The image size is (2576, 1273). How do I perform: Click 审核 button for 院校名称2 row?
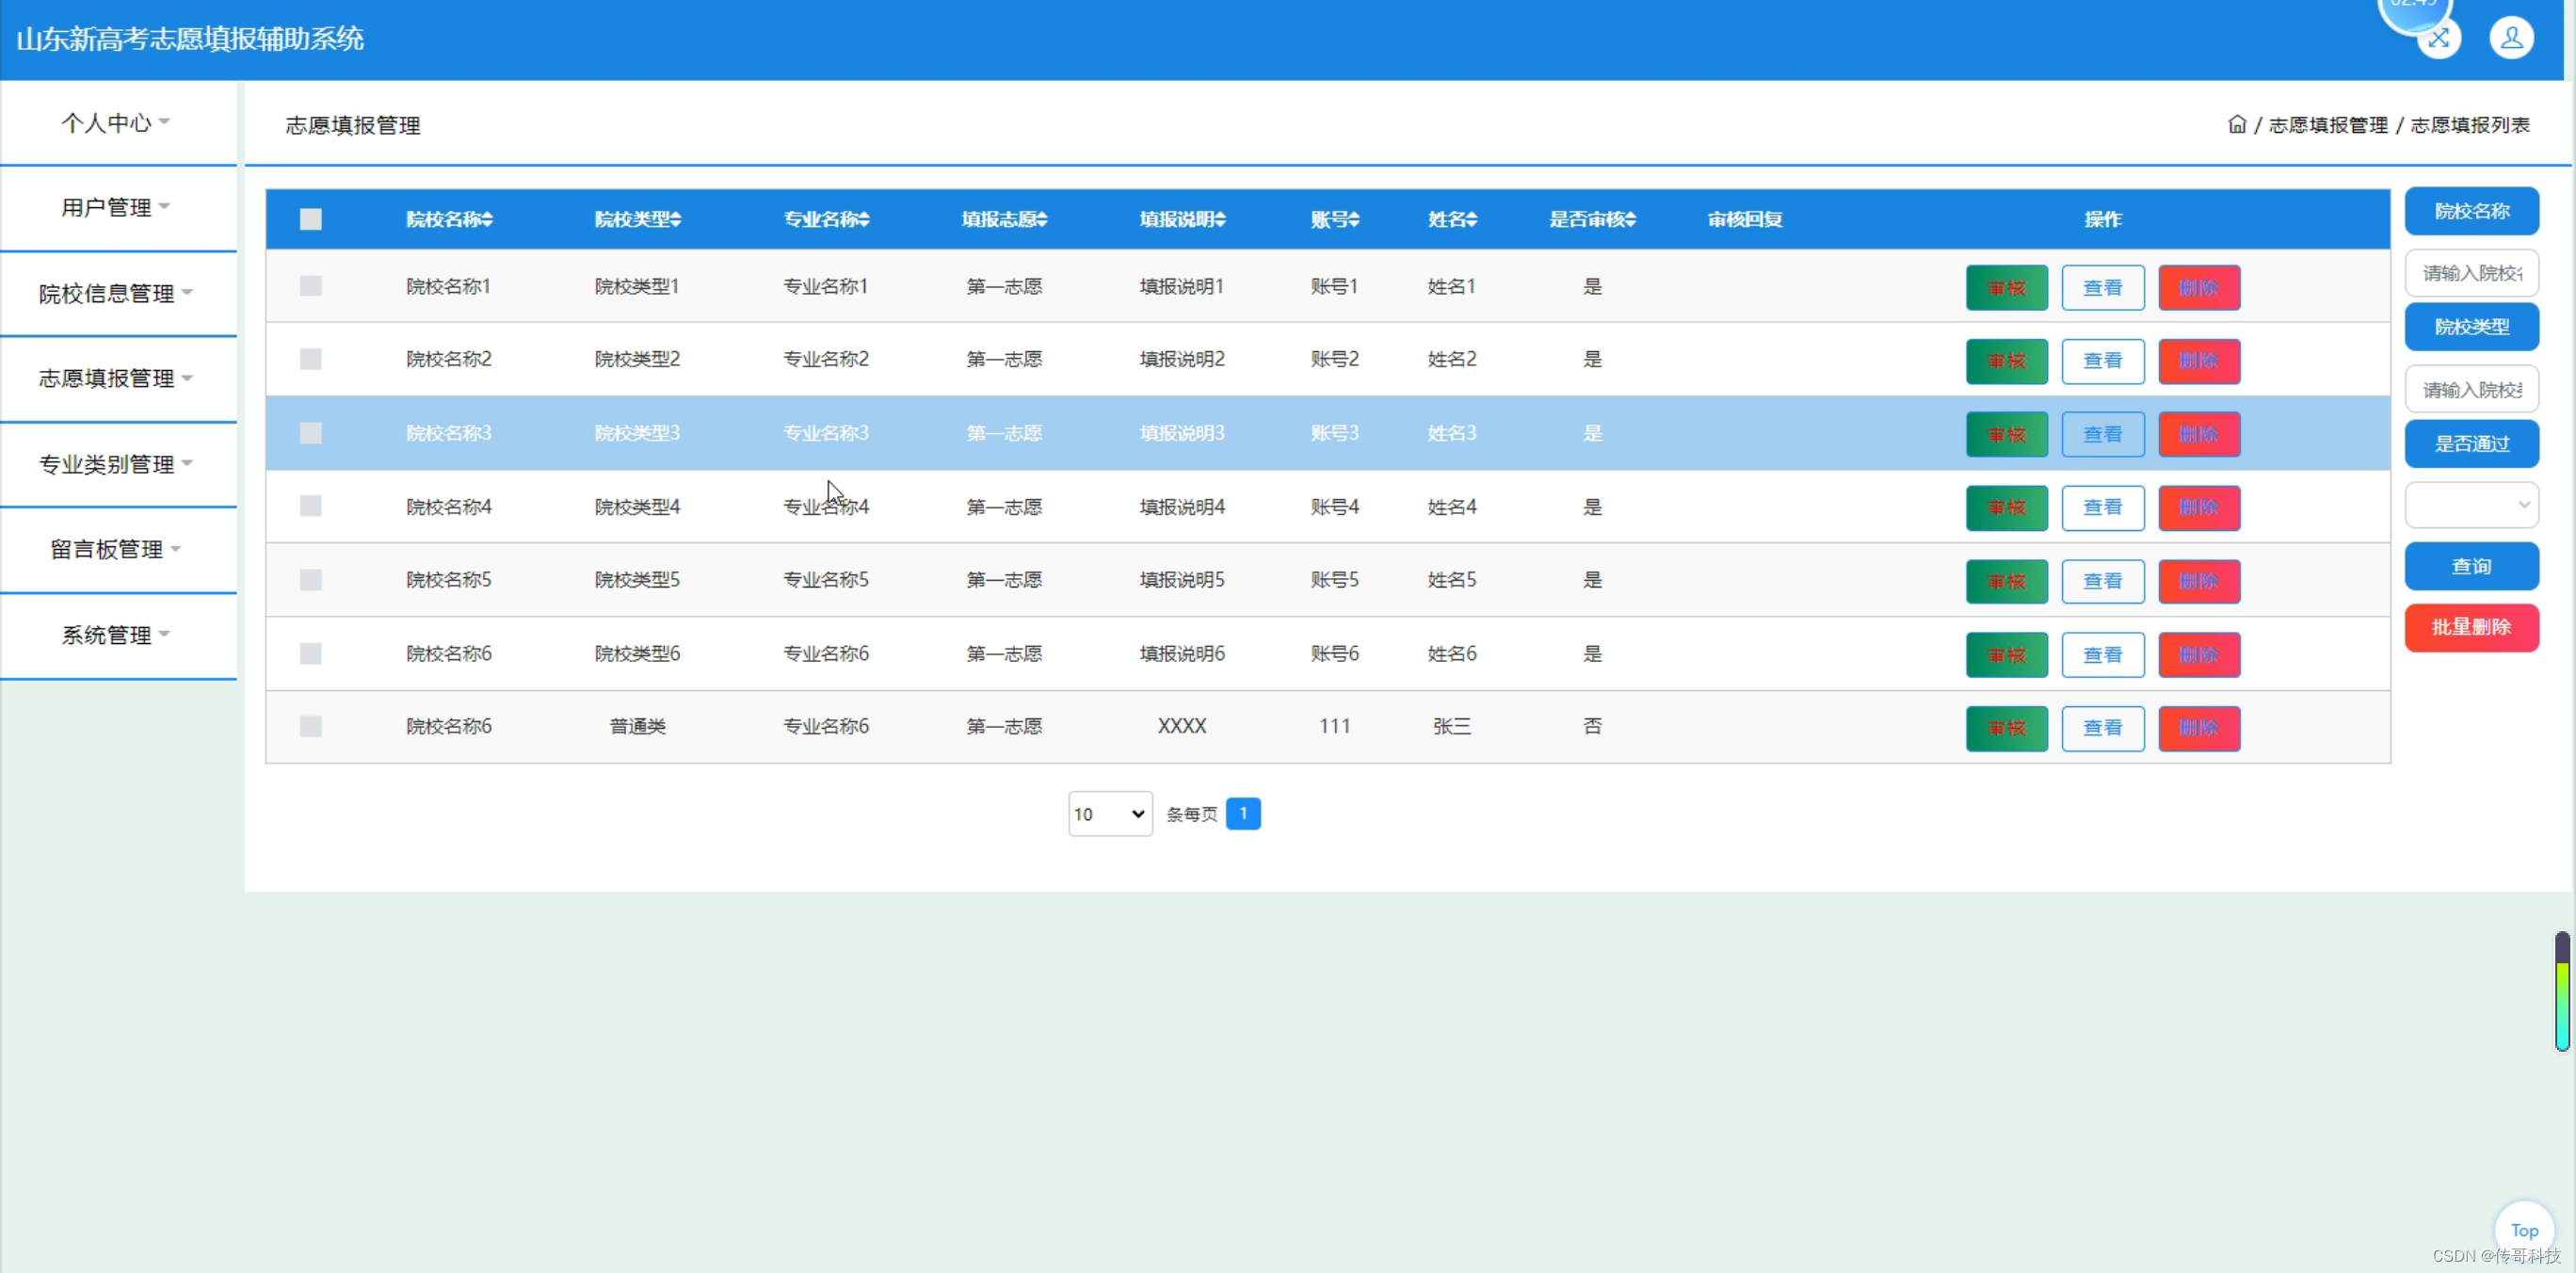point(2005,361)
